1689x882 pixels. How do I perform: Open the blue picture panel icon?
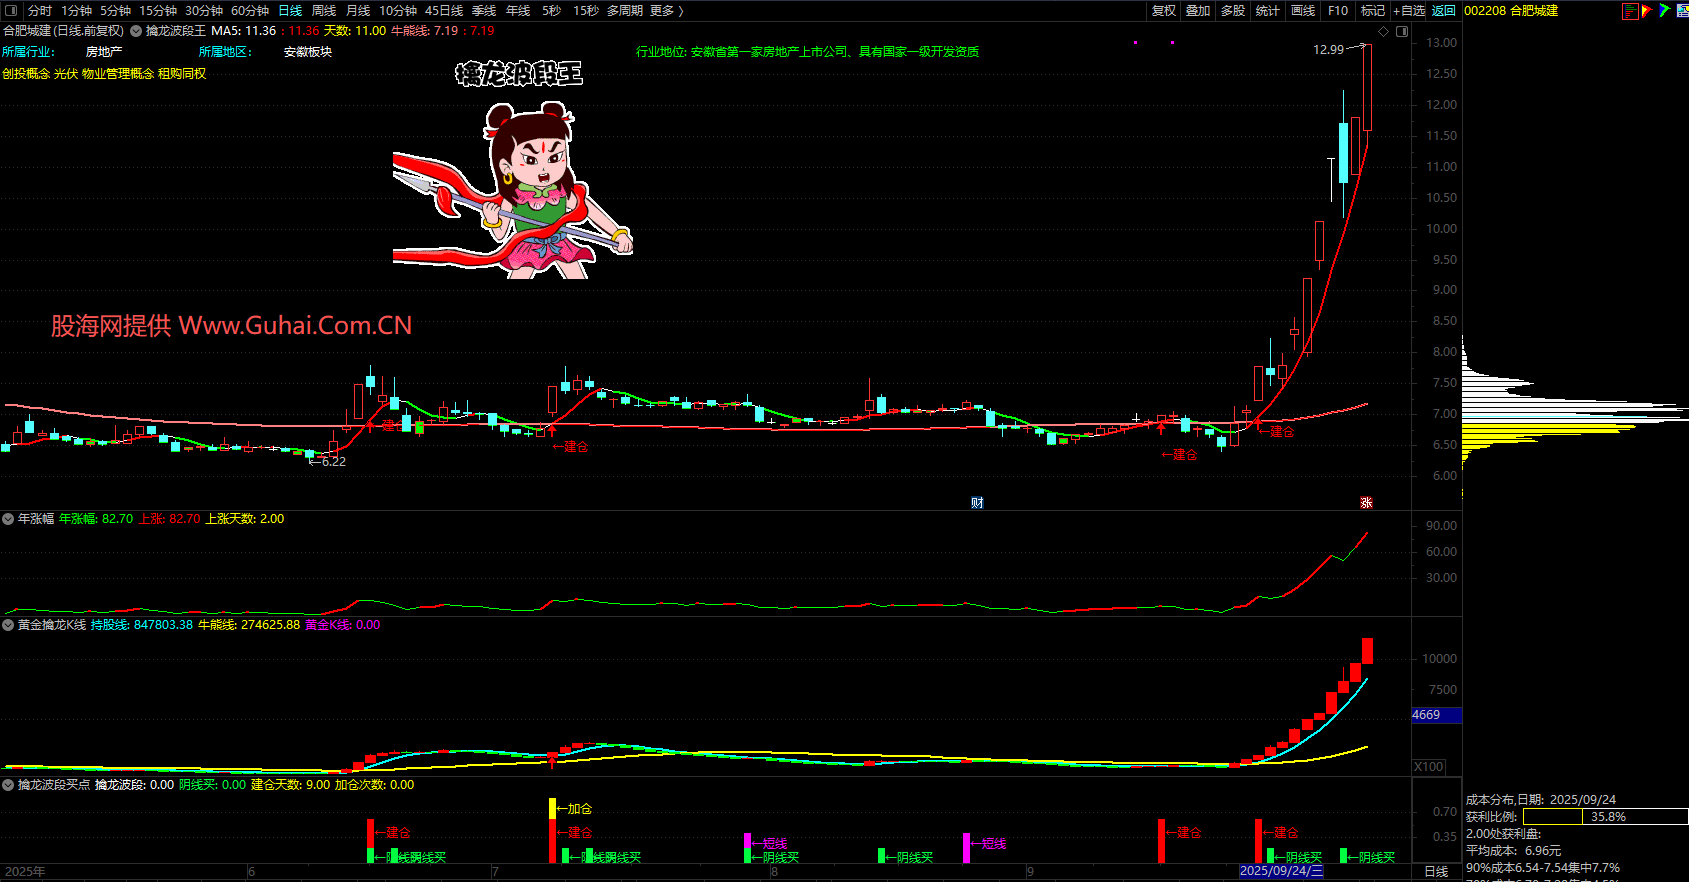point(1682,11)
